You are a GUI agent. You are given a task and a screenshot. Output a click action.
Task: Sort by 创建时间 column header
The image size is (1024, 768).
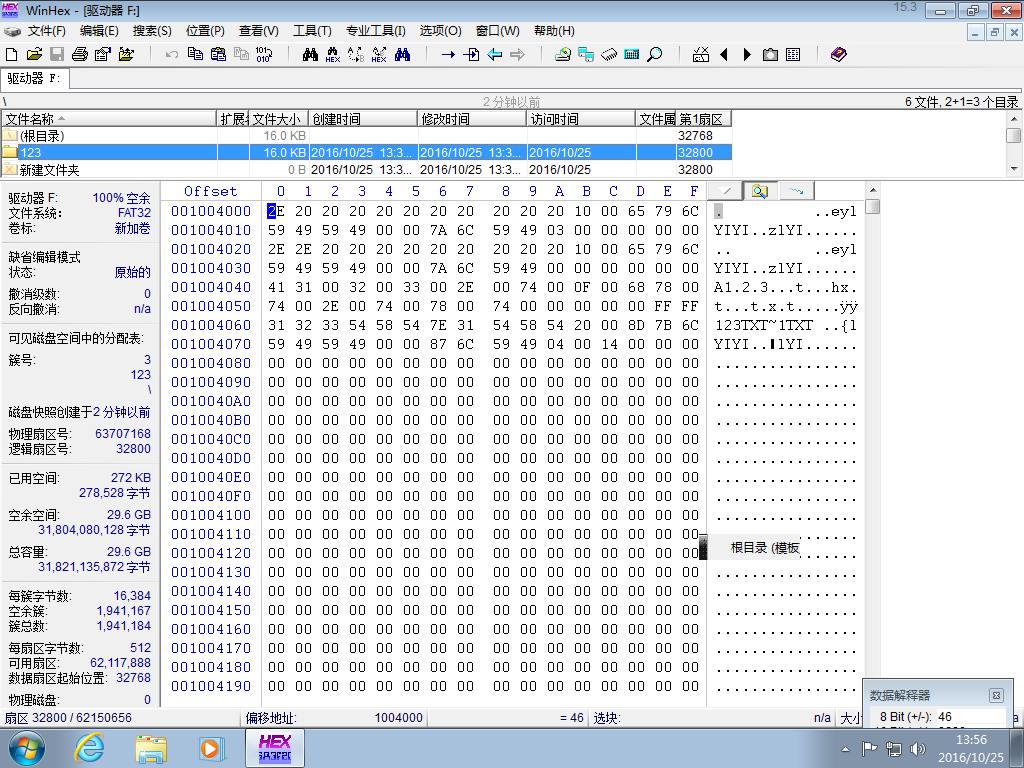click(362, 119)
